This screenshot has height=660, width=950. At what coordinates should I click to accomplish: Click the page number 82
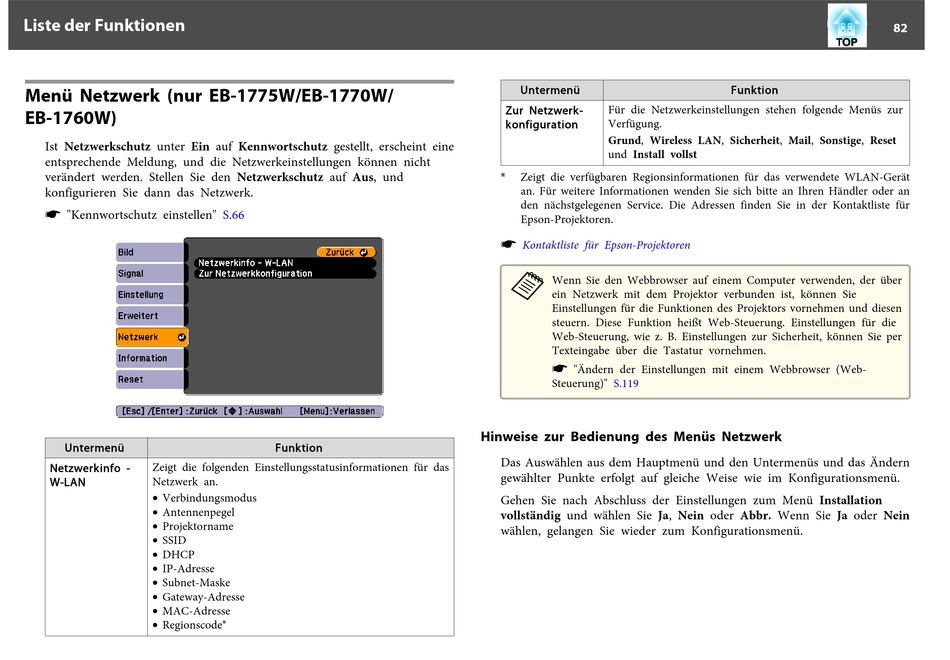click(900, 28)
